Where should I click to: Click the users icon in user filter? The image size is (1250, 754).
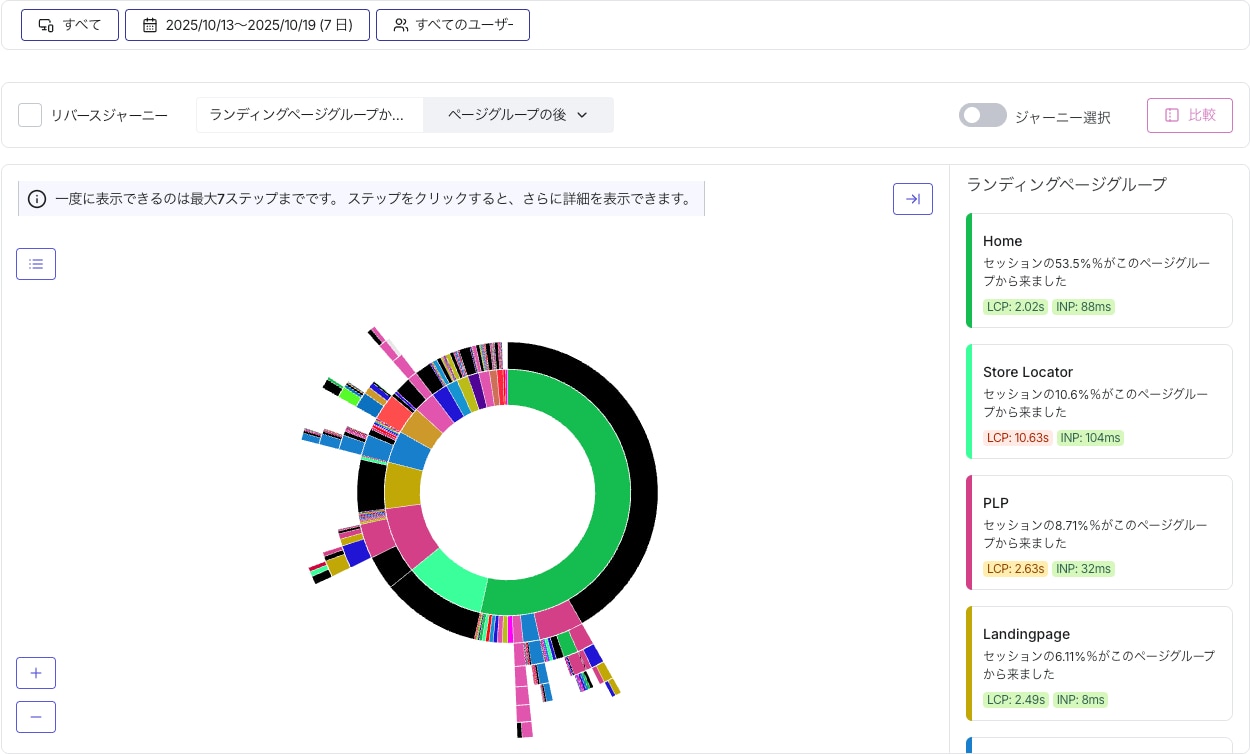click(x=401, y=25)
